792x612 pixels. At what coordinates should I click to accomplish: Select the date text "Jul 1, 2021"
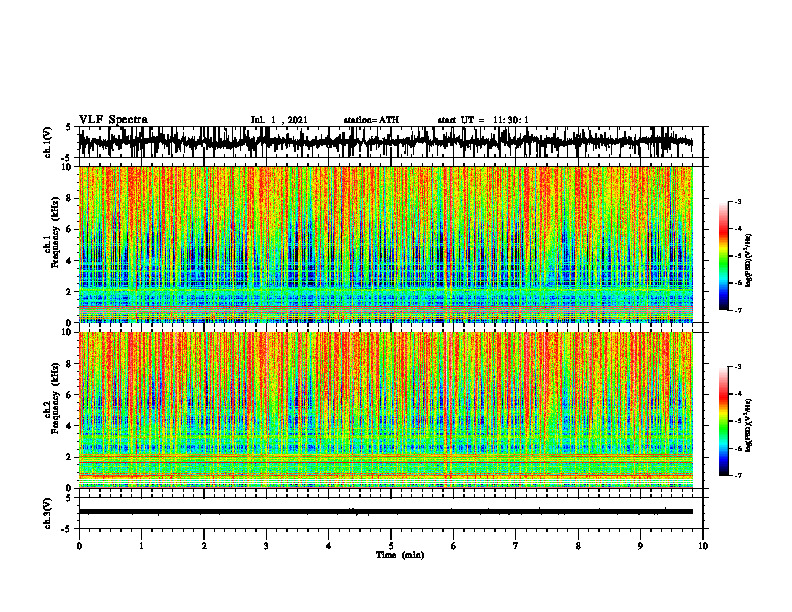click(279, 120)
